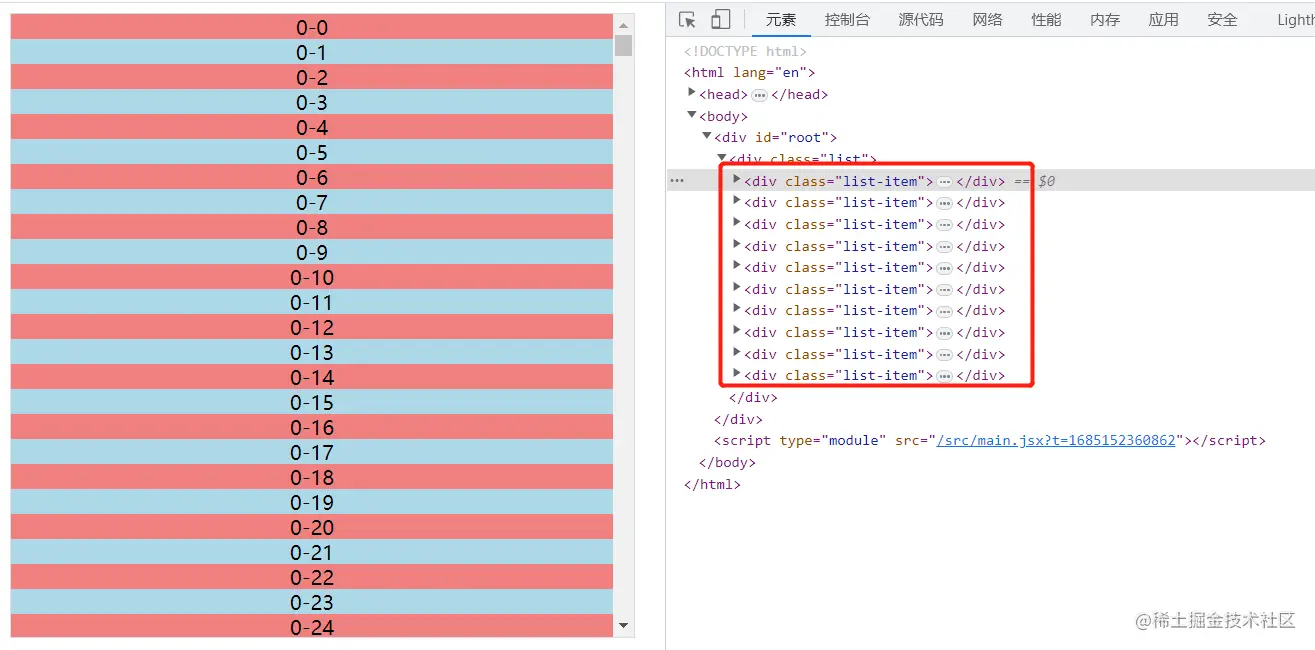The image size is (1315, 650).
Task: Click list row 0-24
Action: click(312, 626)
